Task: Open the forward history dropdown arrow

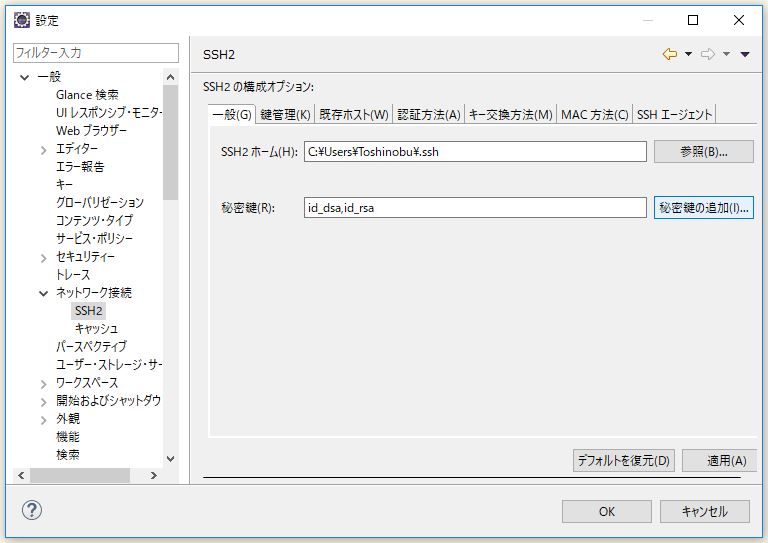Action: pyautogui.click(x=726, y=54)
